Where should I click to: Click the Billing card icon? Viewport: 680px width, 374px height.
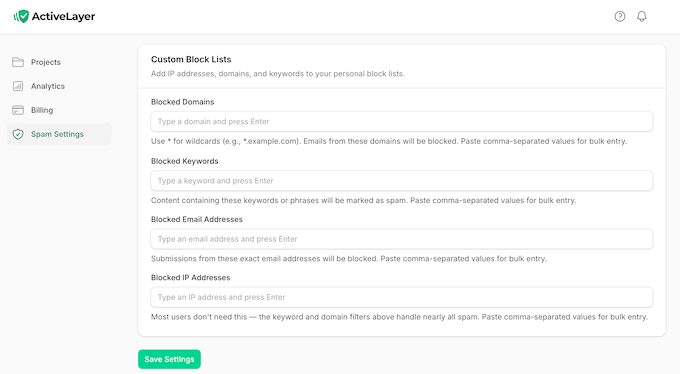coord(18,110)
